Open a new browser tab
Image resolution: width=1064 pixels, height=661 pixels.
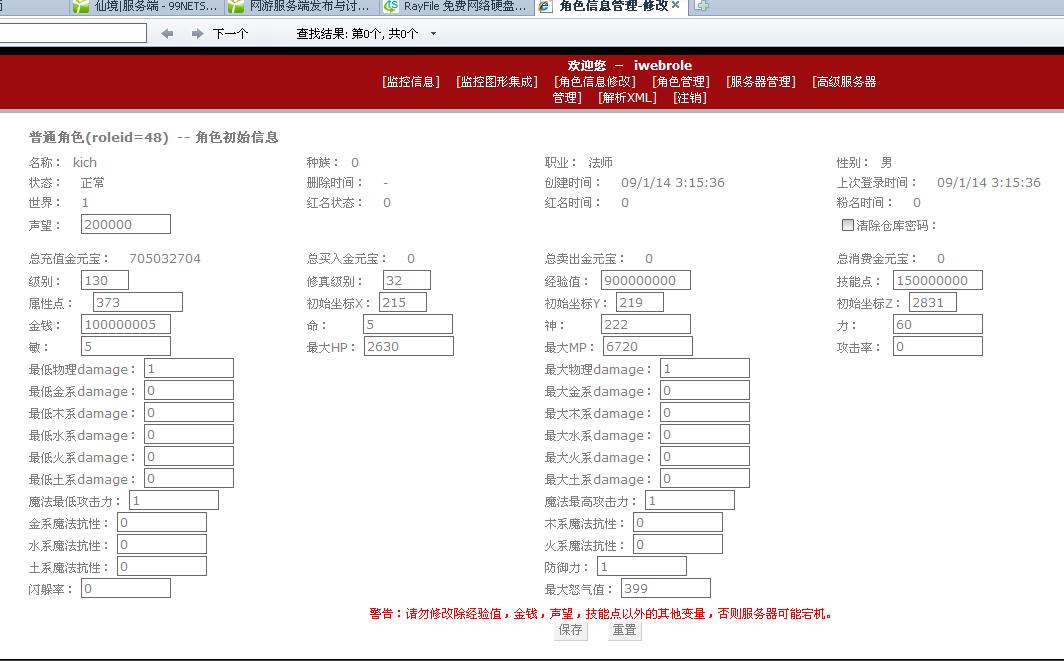click(x=702, y=6)
